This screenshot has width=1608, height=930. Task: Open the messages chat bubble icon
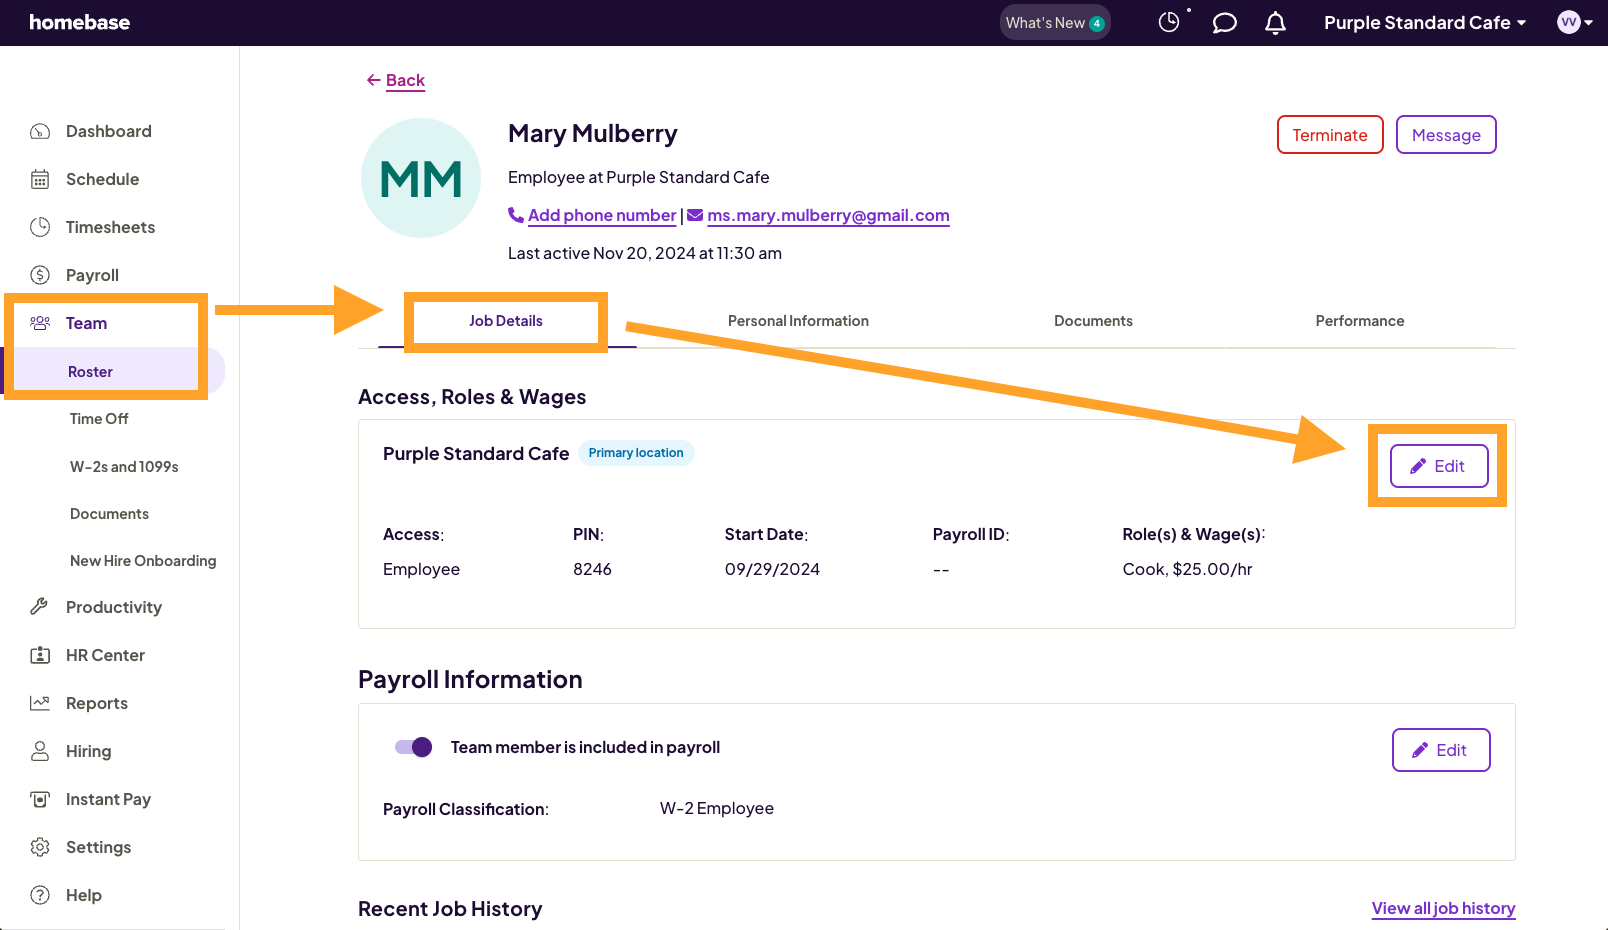(1224, 22)
